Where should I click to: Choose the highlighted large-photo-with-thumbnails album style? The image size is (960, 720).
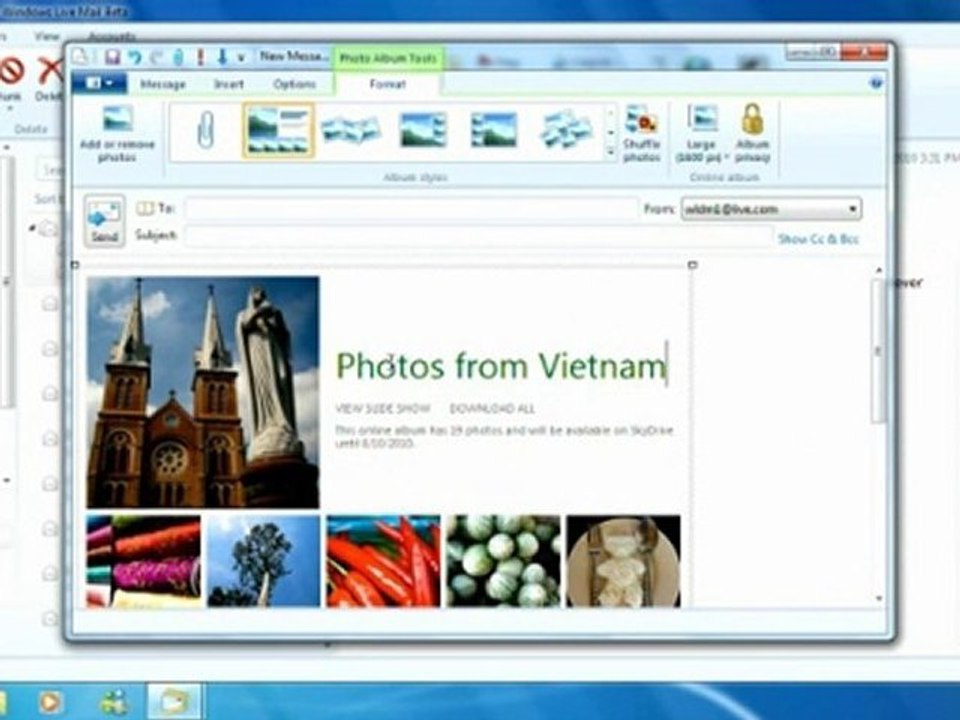tap(279, 130)
